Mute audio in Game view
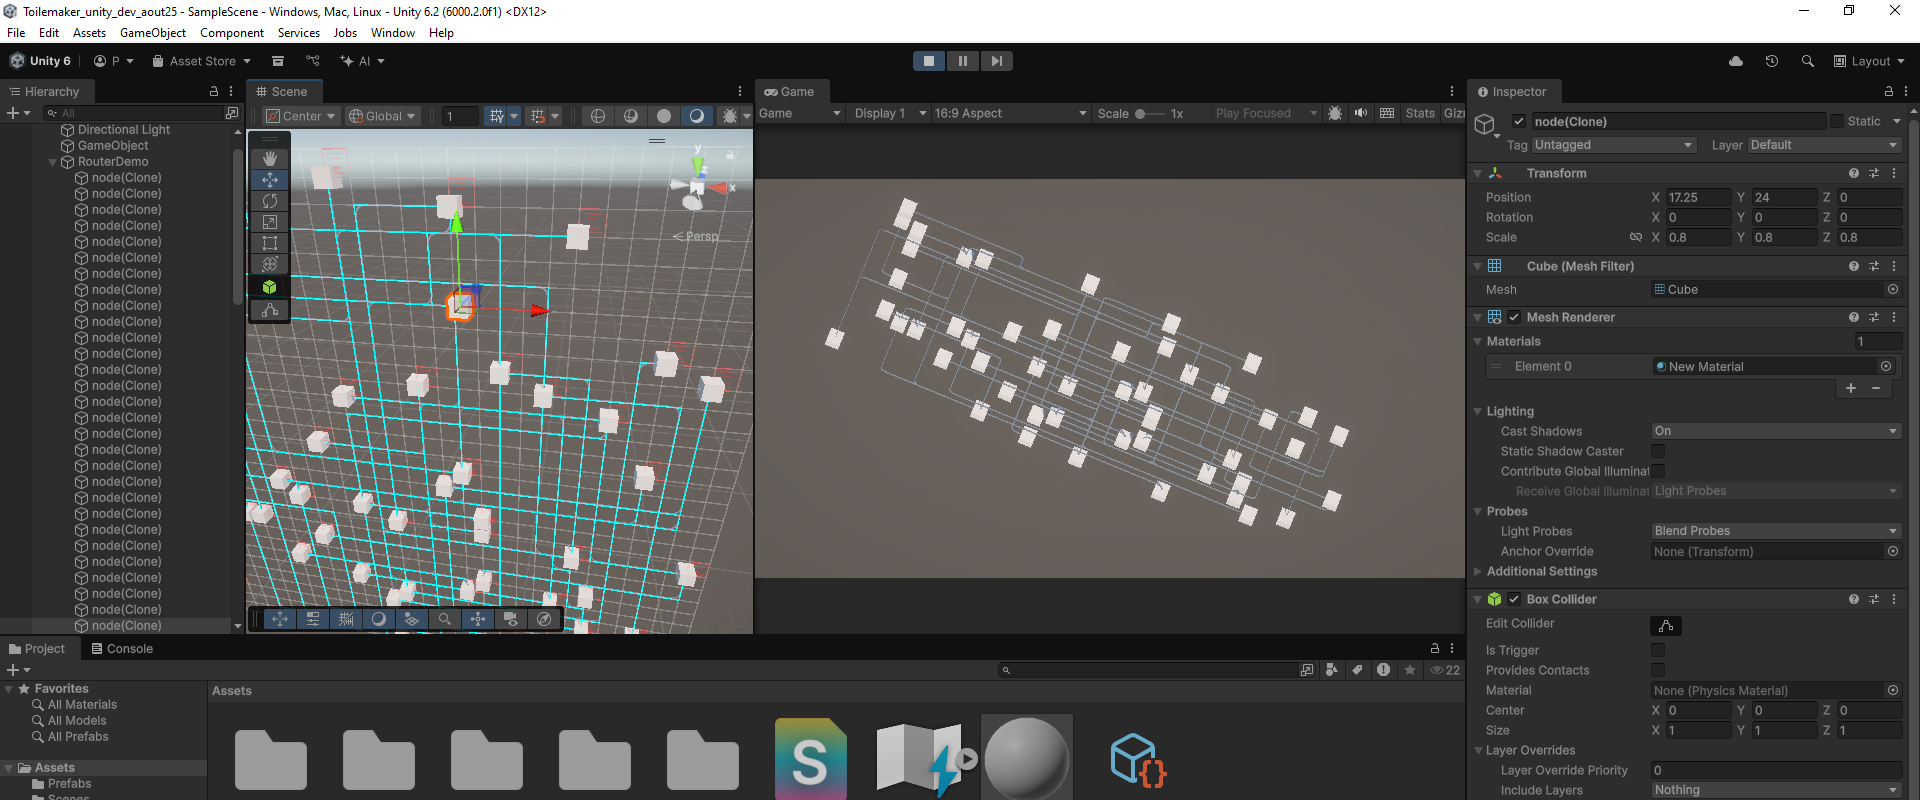 point(1361,113)
